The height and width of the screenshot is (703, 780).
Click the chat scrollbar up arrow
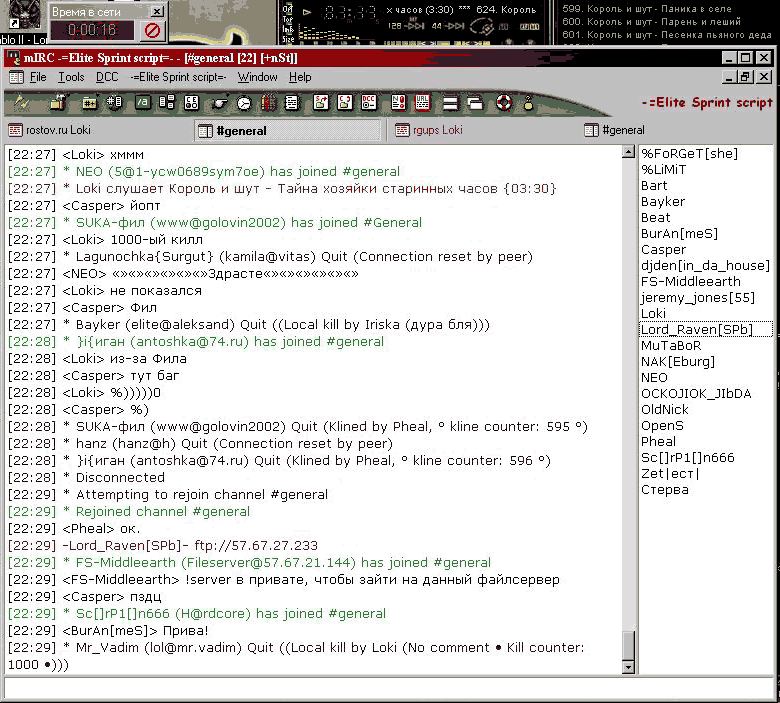(628, 152)
